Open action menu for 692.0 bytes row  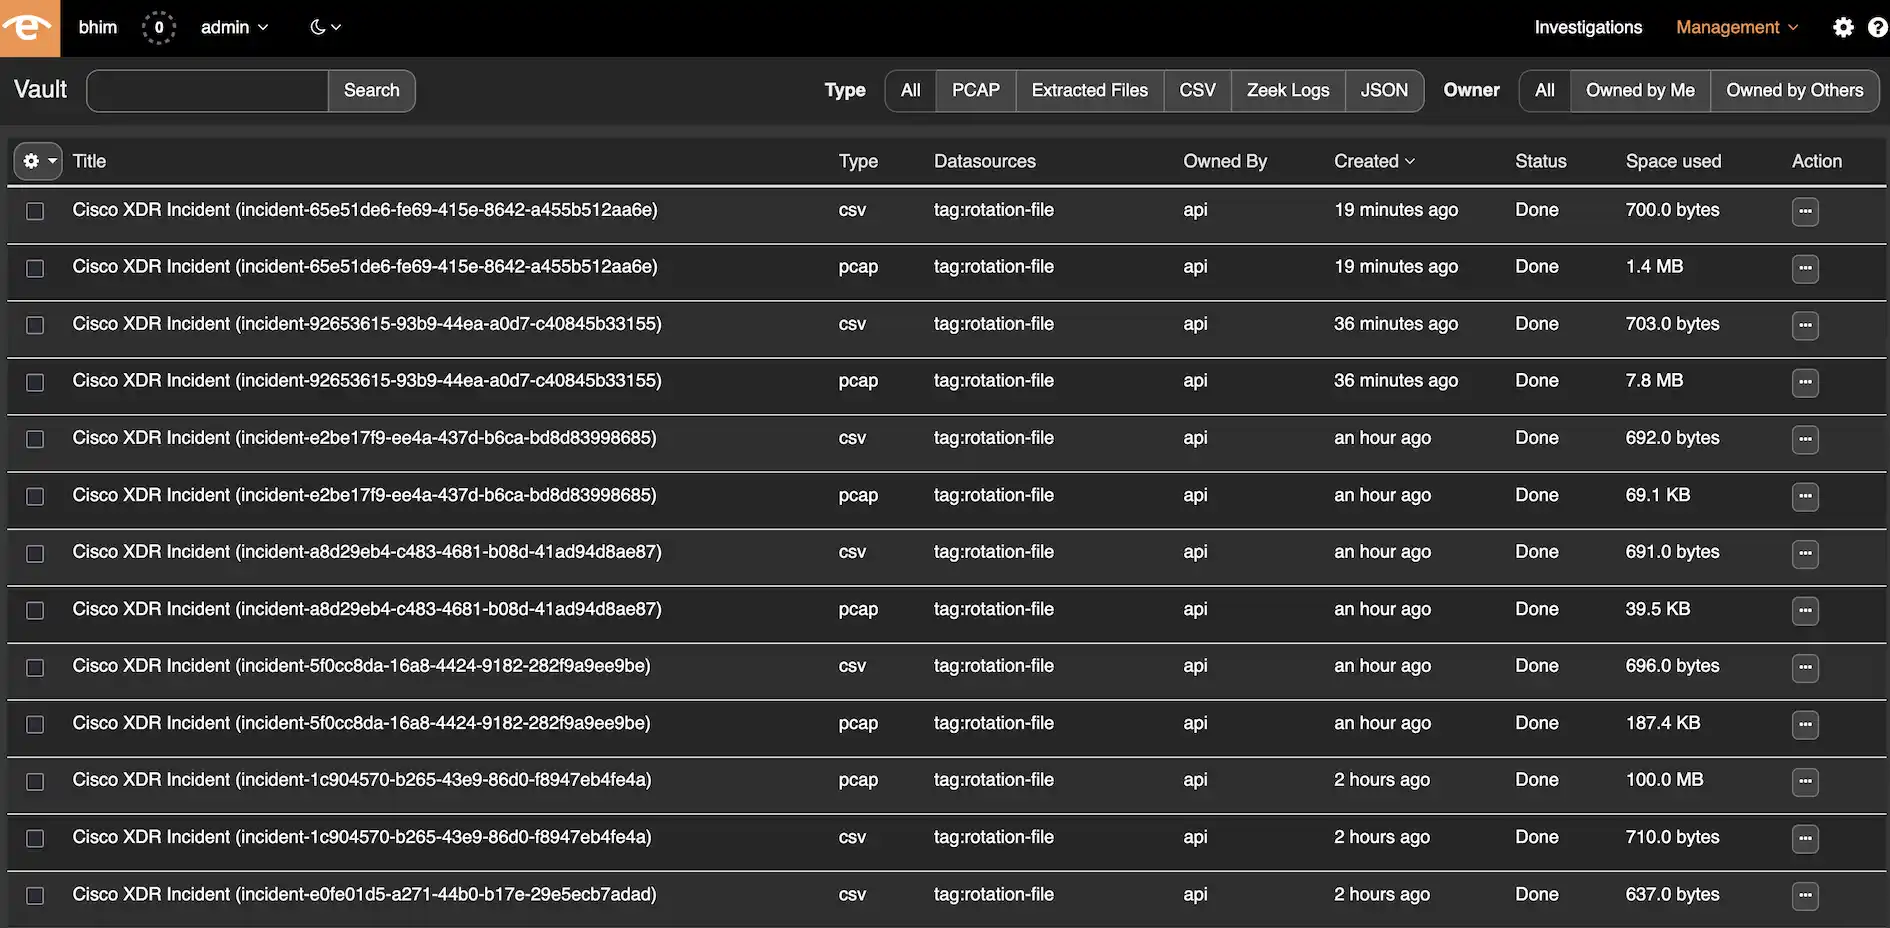tap(1805, 439)
